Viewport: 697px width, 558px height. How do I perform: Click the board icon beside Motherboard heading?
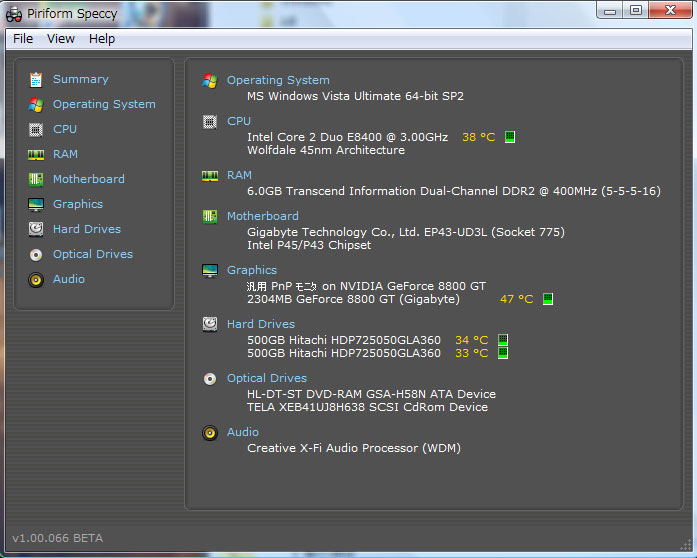click(210, 217)
